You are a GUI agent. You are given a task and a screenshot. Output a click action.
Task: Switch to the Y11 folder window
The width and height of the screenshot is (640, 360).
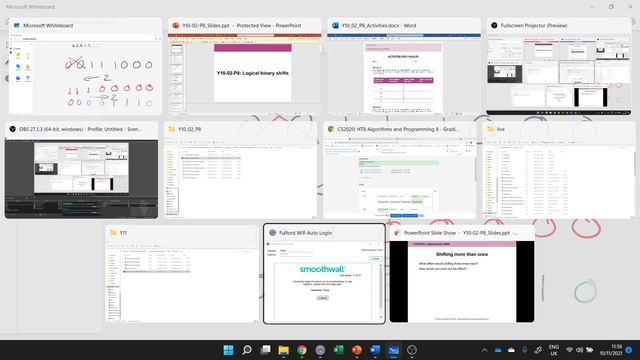tap(182, 274)
